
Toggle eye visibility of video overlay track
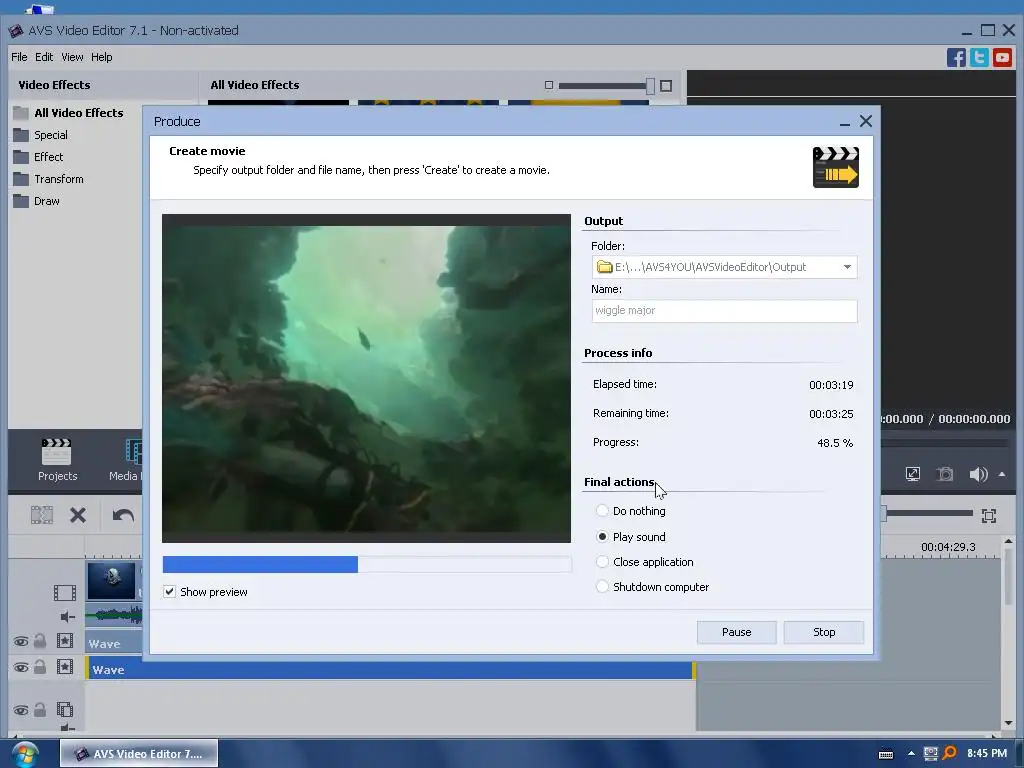pyautogui.click(x=21, y=710)
